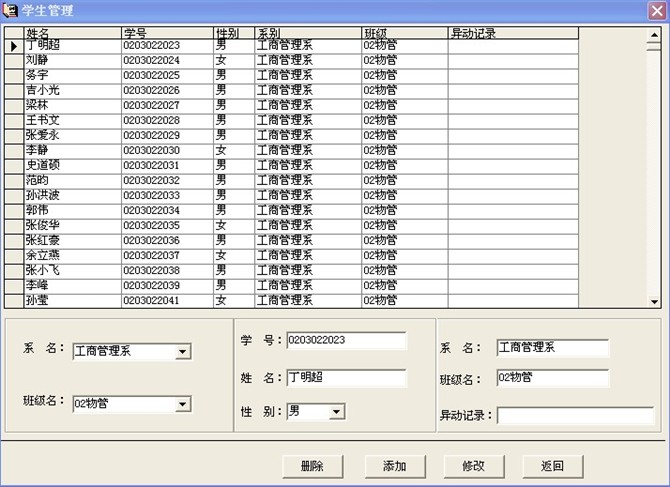Click the right-side 班级名 text field
The width and height of the screenshot is (670, 487).
[x=552, y=378]
